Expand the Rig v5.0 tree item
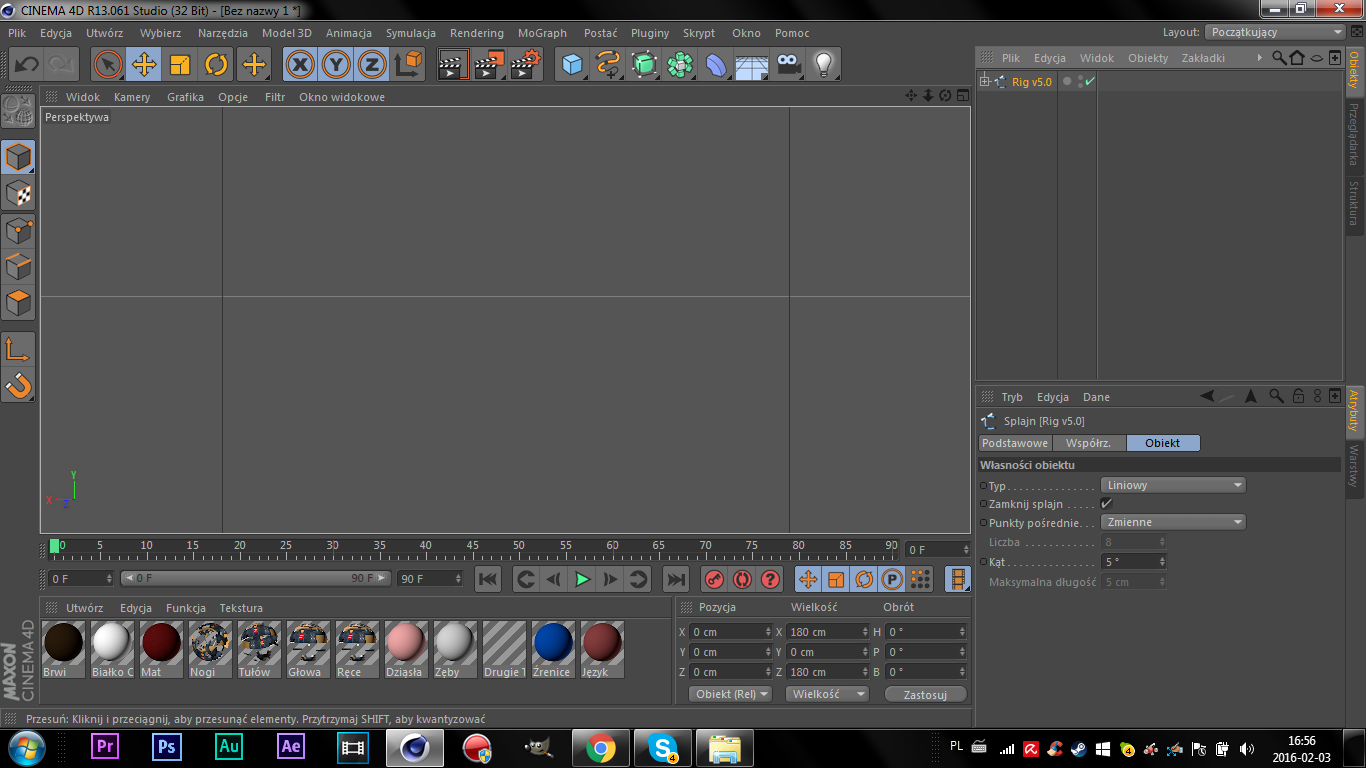Image resolution: width=1366 pixels, height=768 pixels. pos(985,82)
